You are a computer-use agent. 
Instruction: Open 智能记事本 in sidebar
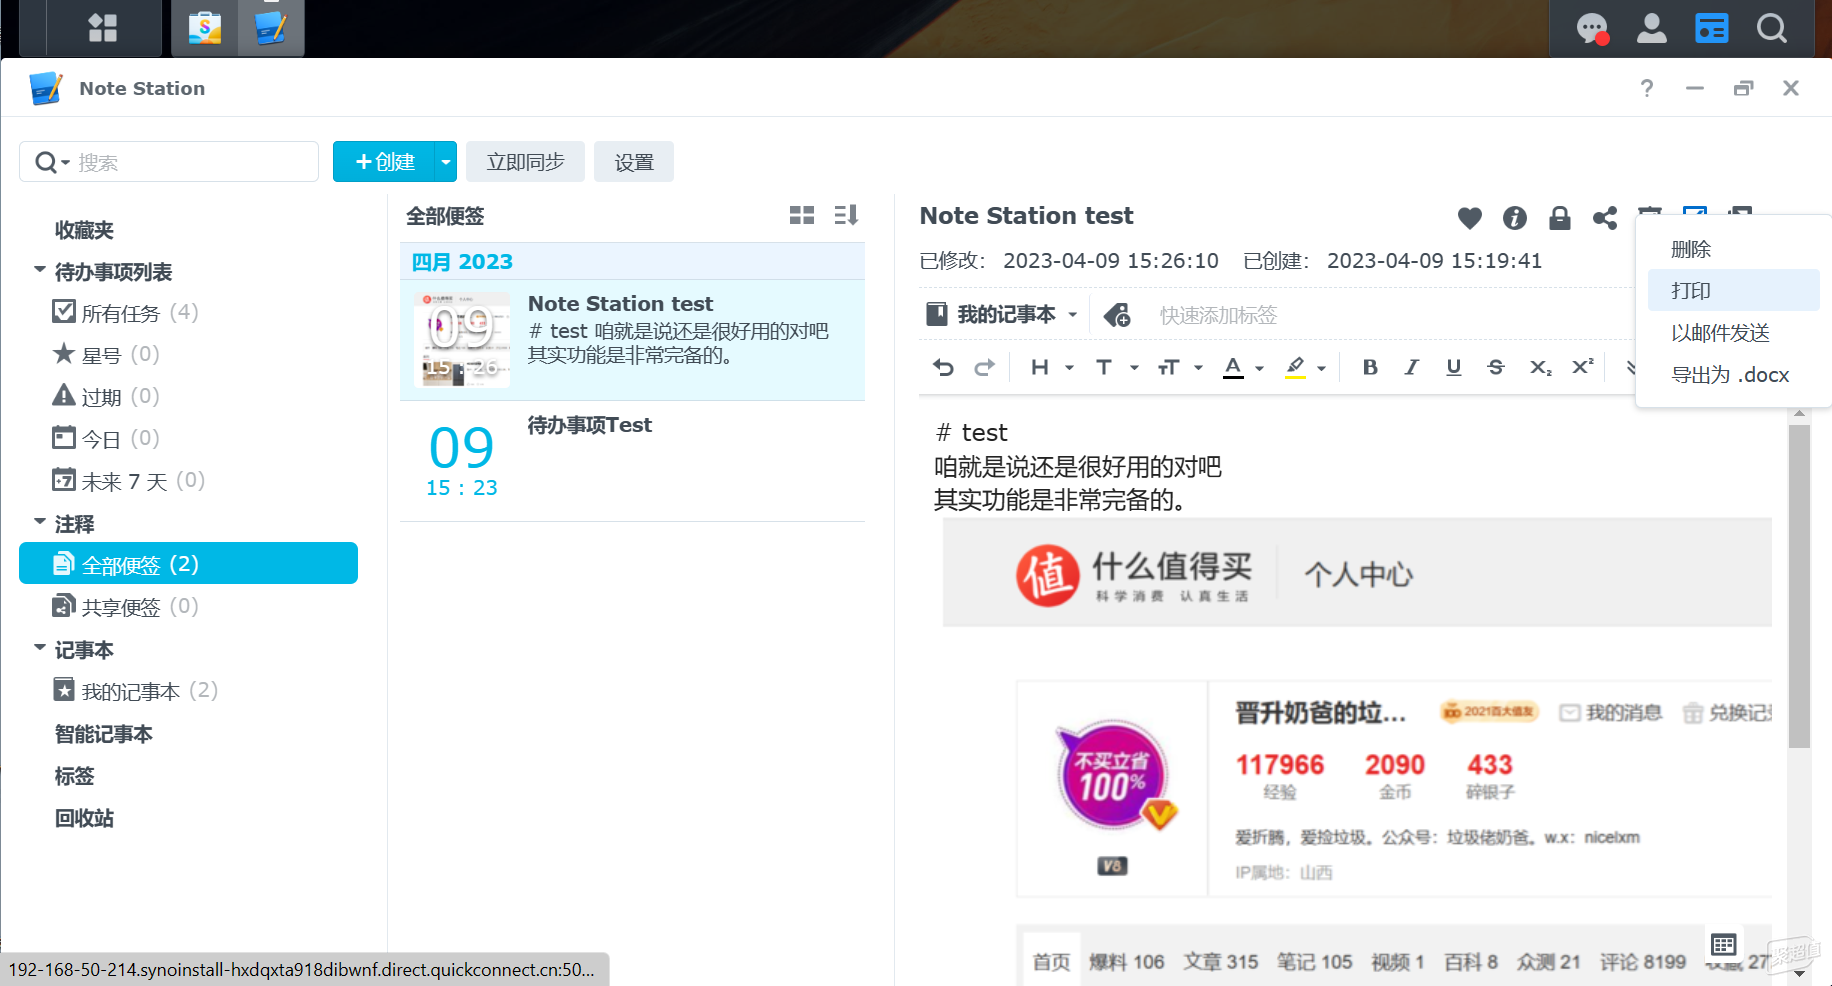click(103, 734)
